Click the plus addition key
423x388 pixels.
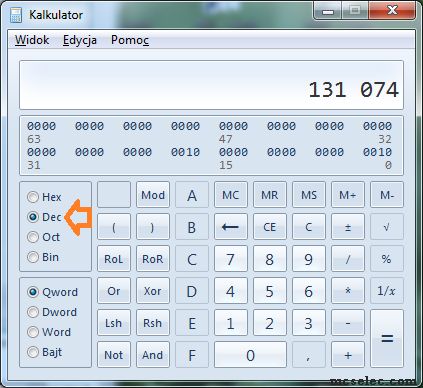pyautogui.click(x=348, y=355)
